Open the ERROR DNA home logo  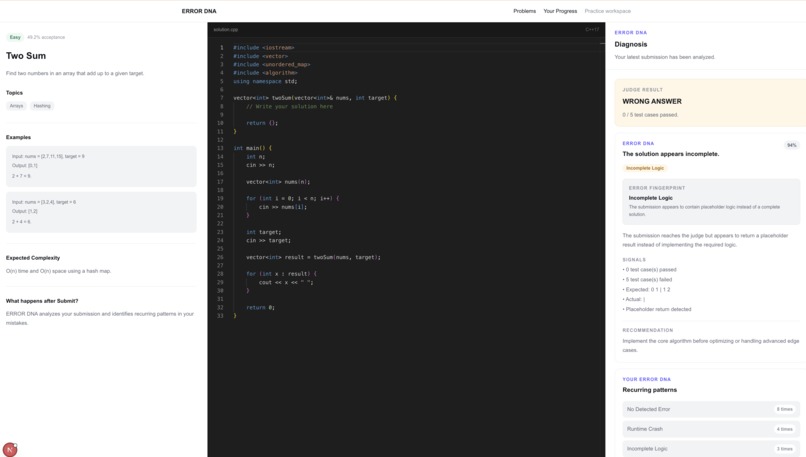pos(199,11)
